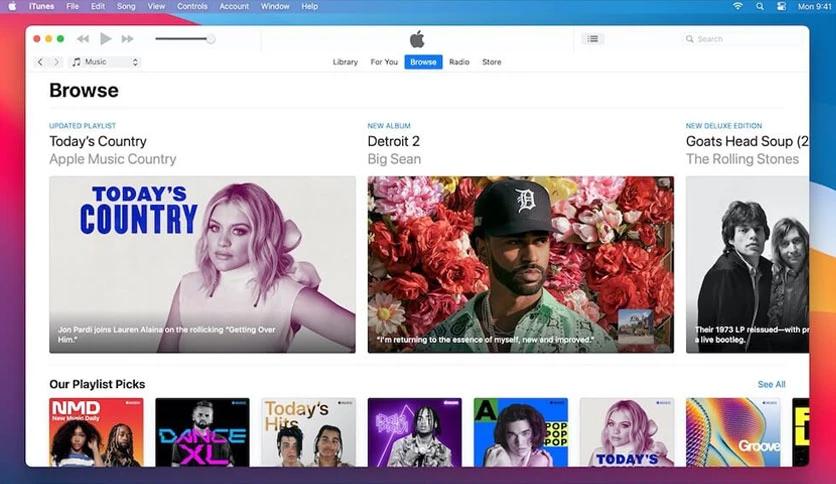
Task: Click the Apple logo in the player display
Action: click(x=417, y=39)
